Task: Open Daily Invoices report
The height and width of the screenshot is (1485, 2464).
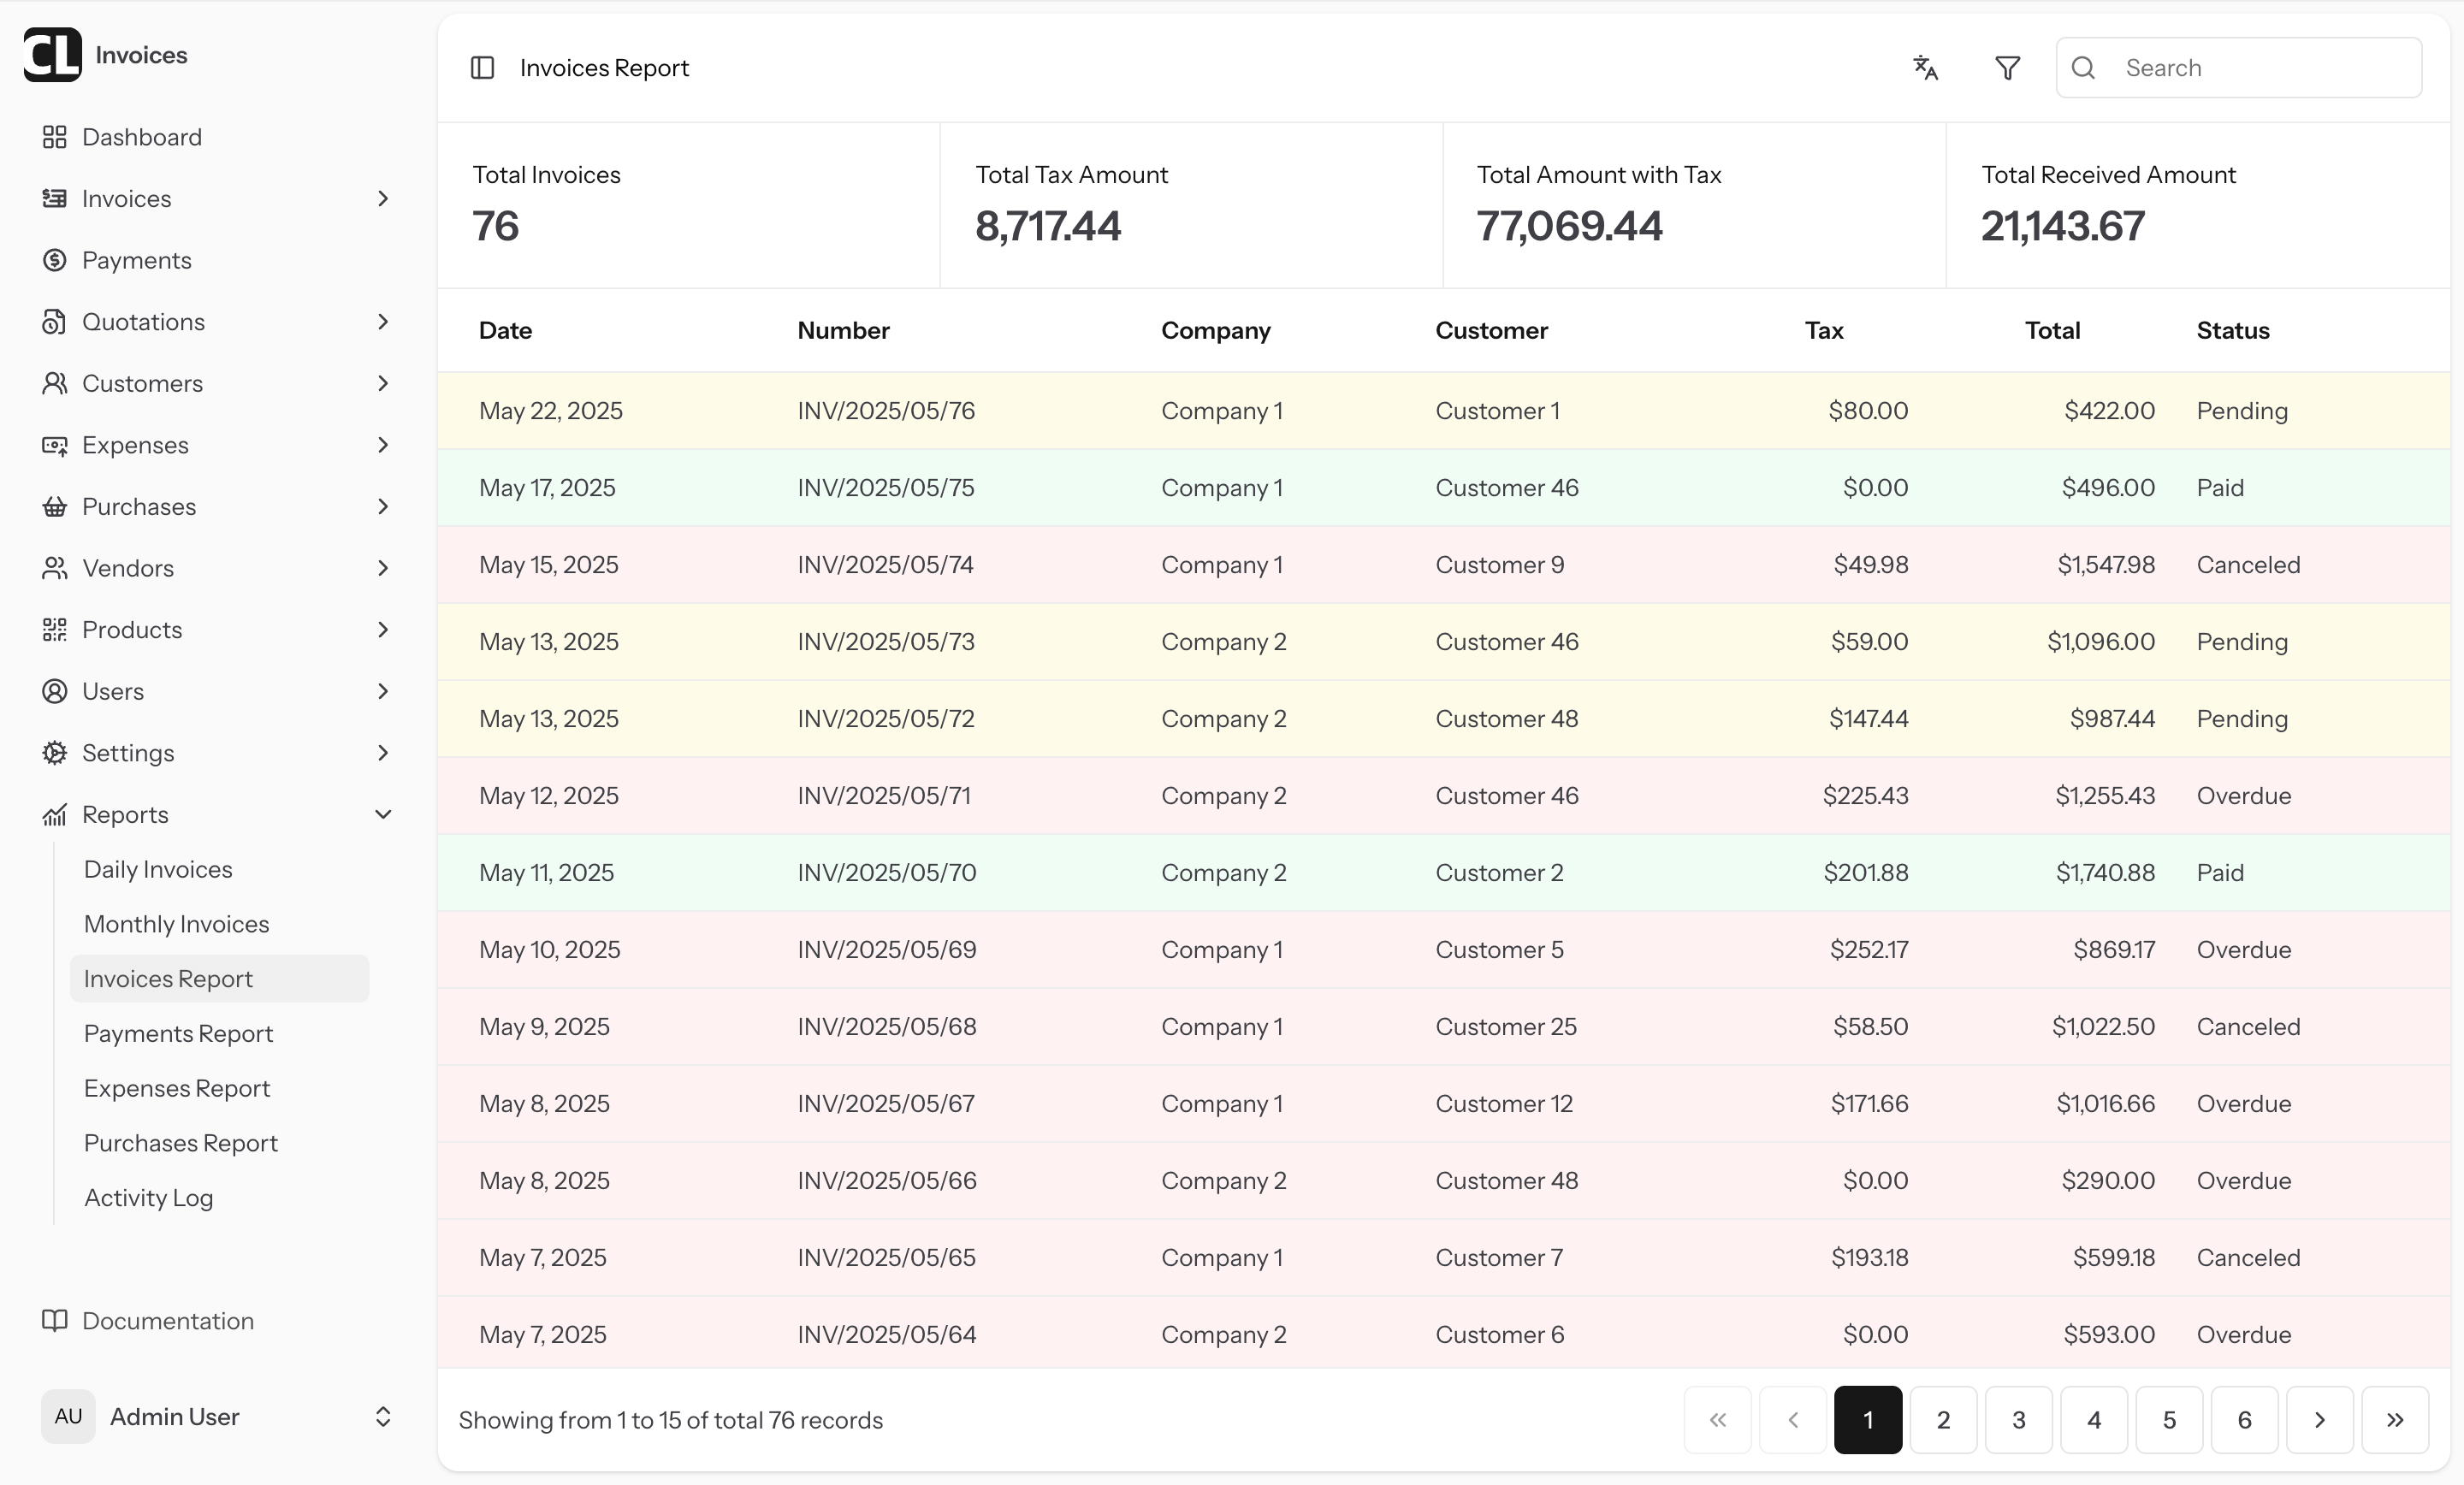Action: [158, 869]
